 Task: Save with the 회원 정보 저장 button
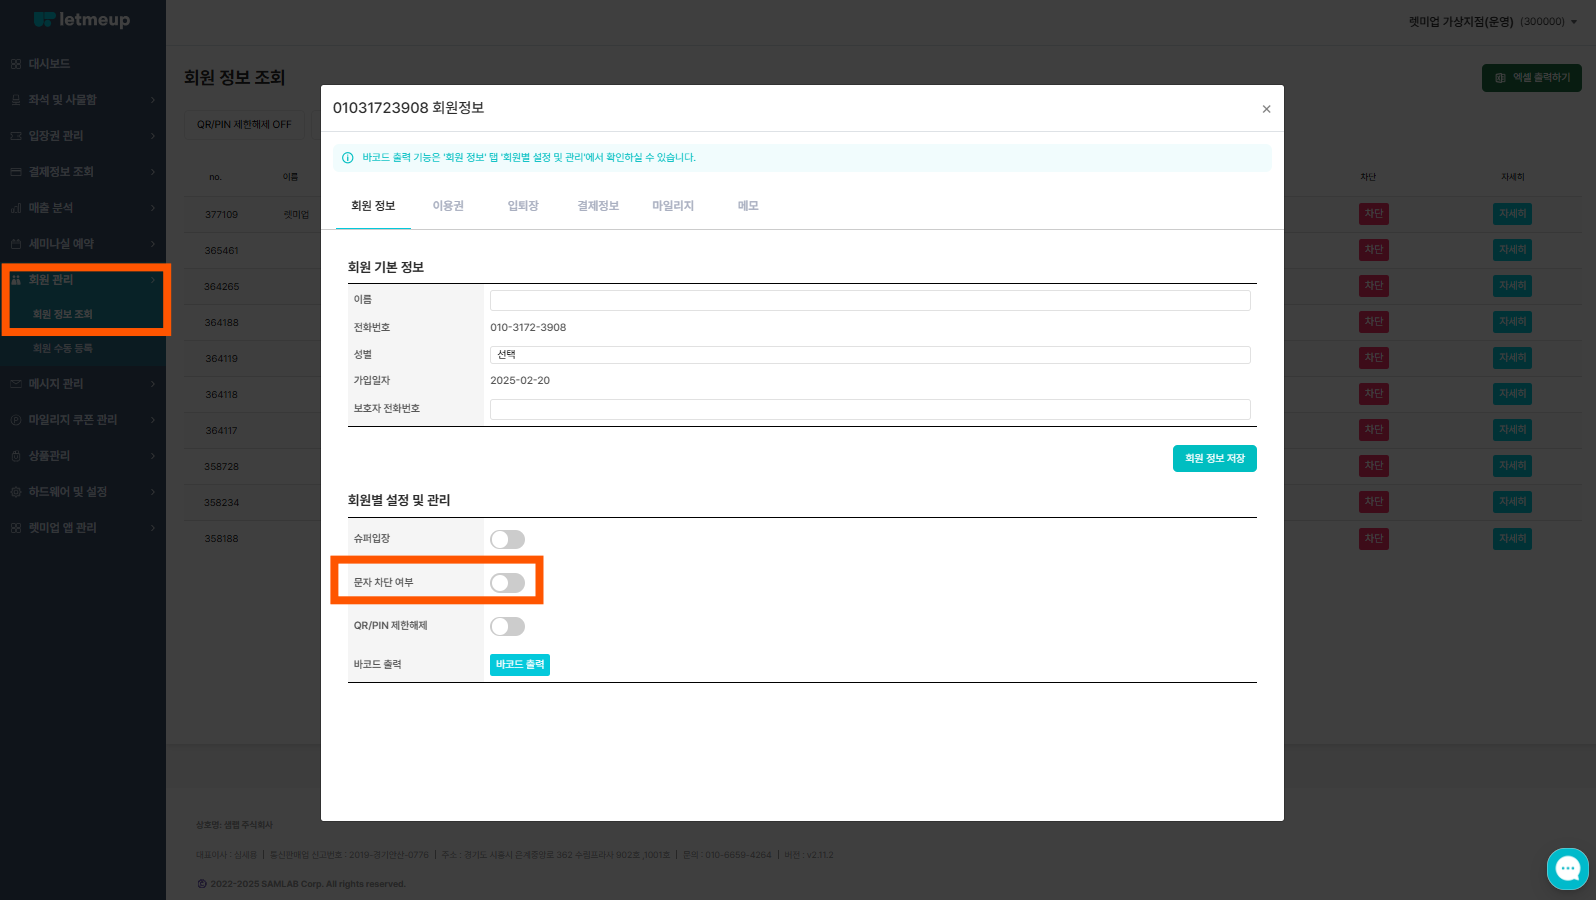[1214, 459]
